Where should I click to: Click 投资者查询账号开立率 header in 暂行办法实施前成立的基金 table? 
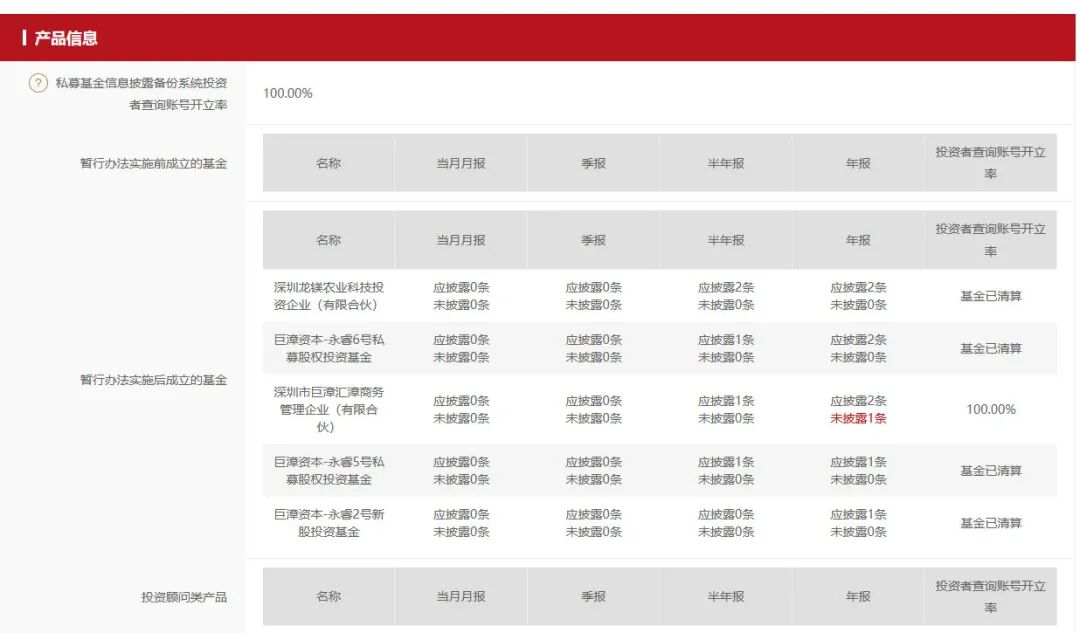click(990, 163)
